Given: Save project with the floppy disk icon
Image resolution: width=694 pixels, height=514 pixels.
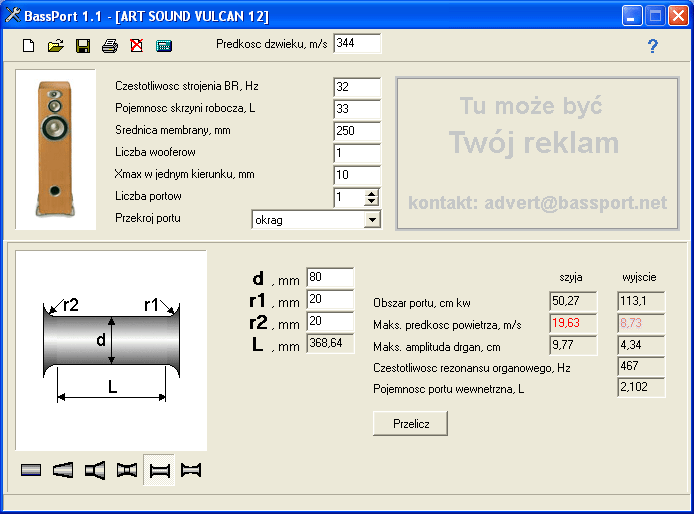Looking at the screenshot, I should (x=83, y=46).
